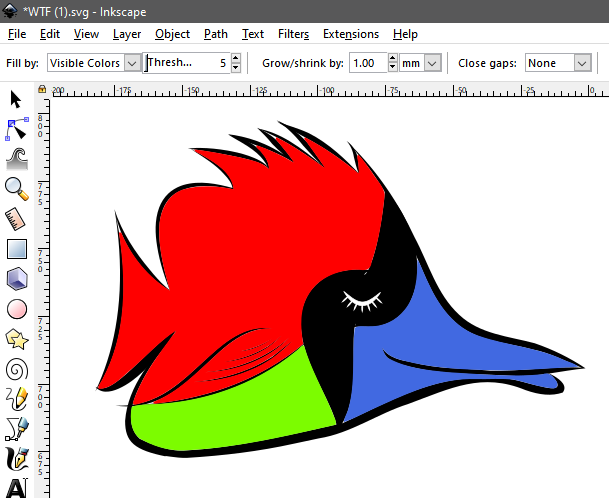Expand the Grow/shrink unit mm dropdown
This screenshot has width=609, height=498.
pos(420,63)
